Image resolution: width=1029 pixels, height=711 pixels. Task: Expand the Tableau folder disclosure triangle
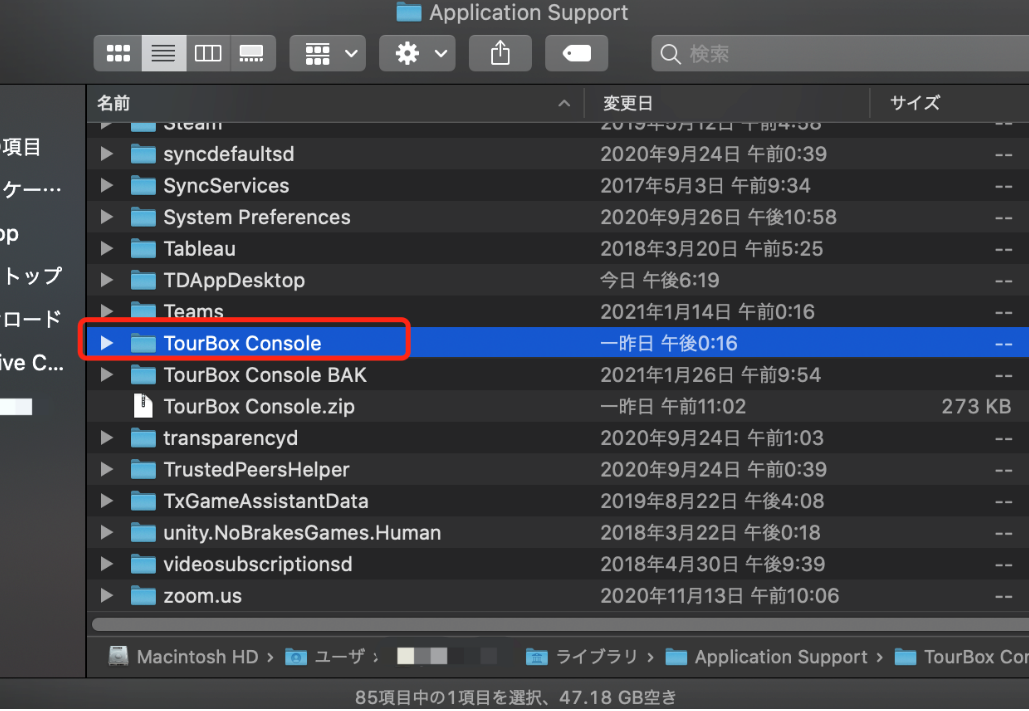tap(107, 249)
